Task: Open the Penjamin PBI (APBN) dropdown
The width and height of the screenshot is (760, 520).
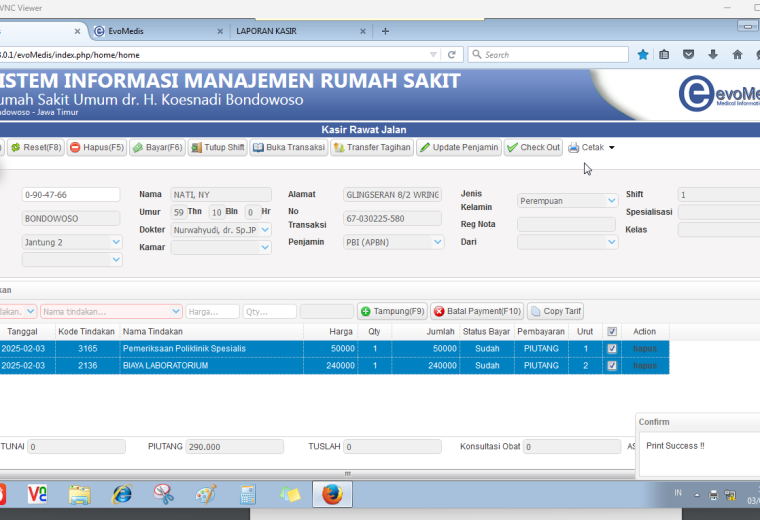Action: [393, 242]
